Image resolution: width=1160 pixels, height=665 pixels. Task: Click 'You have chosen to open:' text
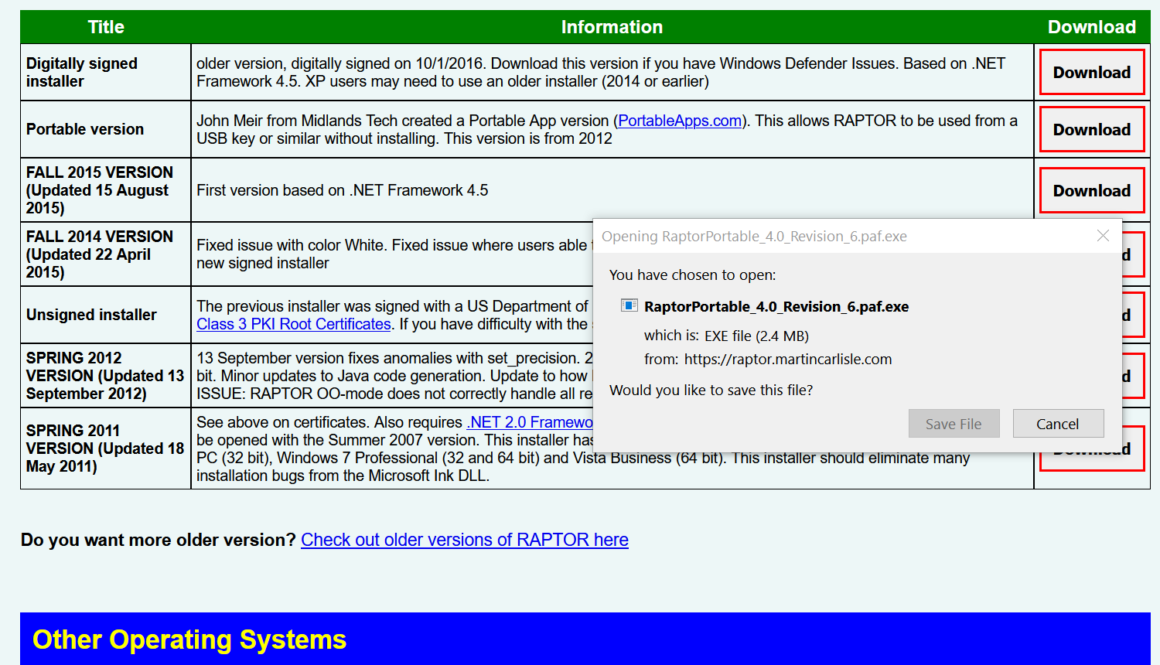click(692, 275)
